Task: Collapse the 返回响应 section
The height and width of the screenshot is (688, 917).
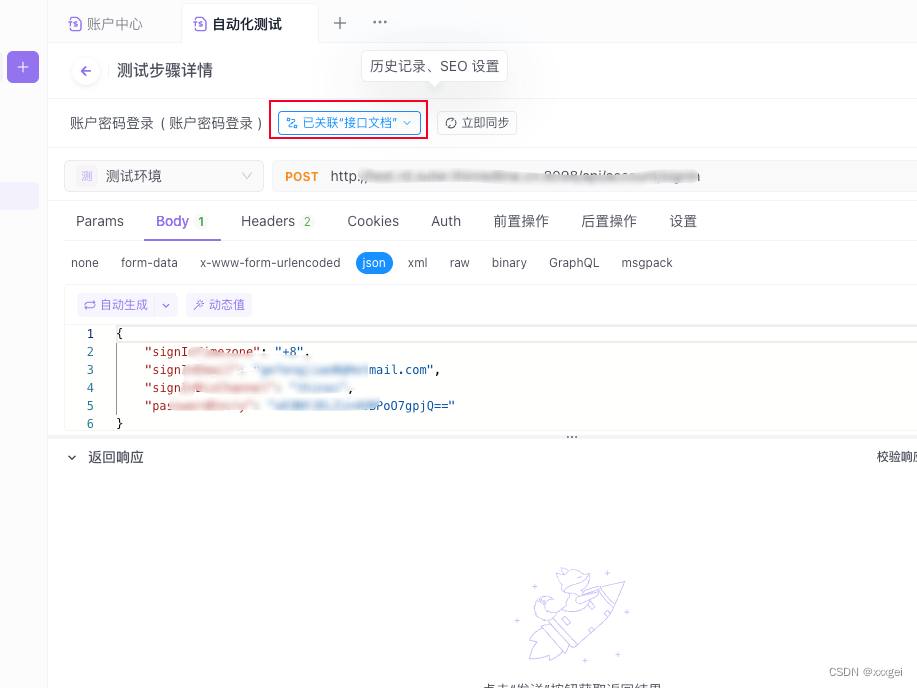Action: click(x=72, y=457)
